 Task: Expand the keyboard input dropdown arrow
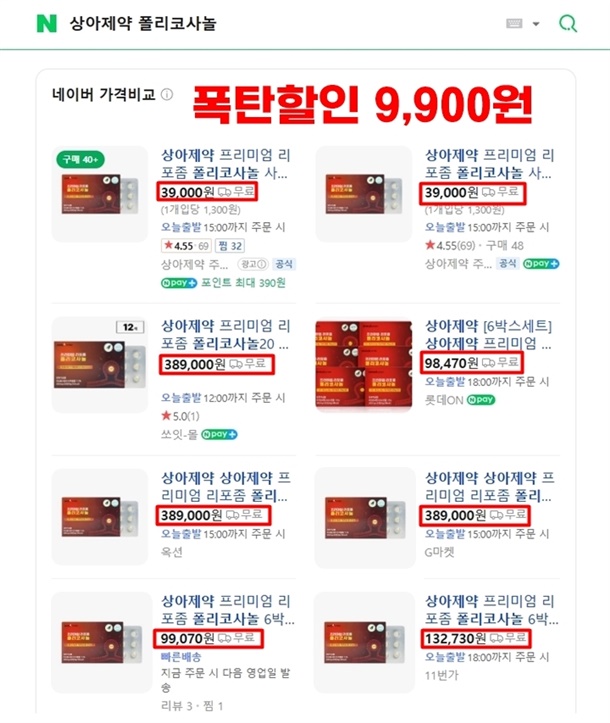coord(536,24)
